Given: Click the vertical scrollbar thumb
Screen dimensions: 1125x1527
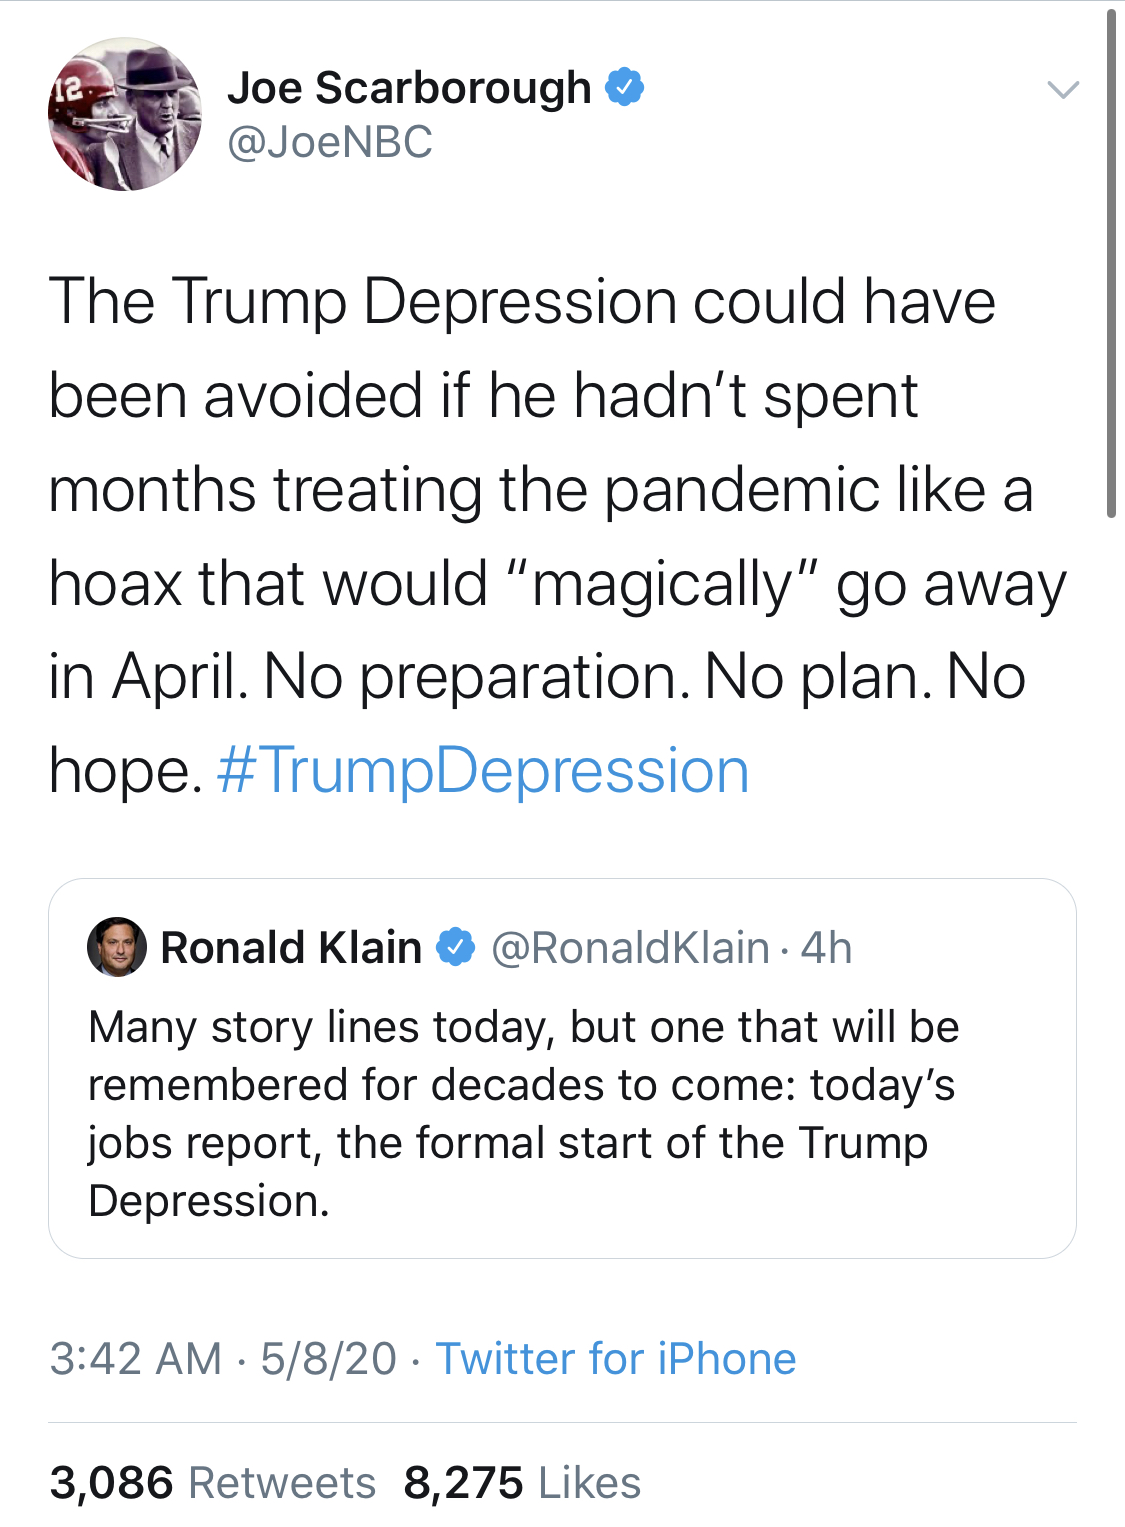Looking at the screenshot, I should point(1111,264).
